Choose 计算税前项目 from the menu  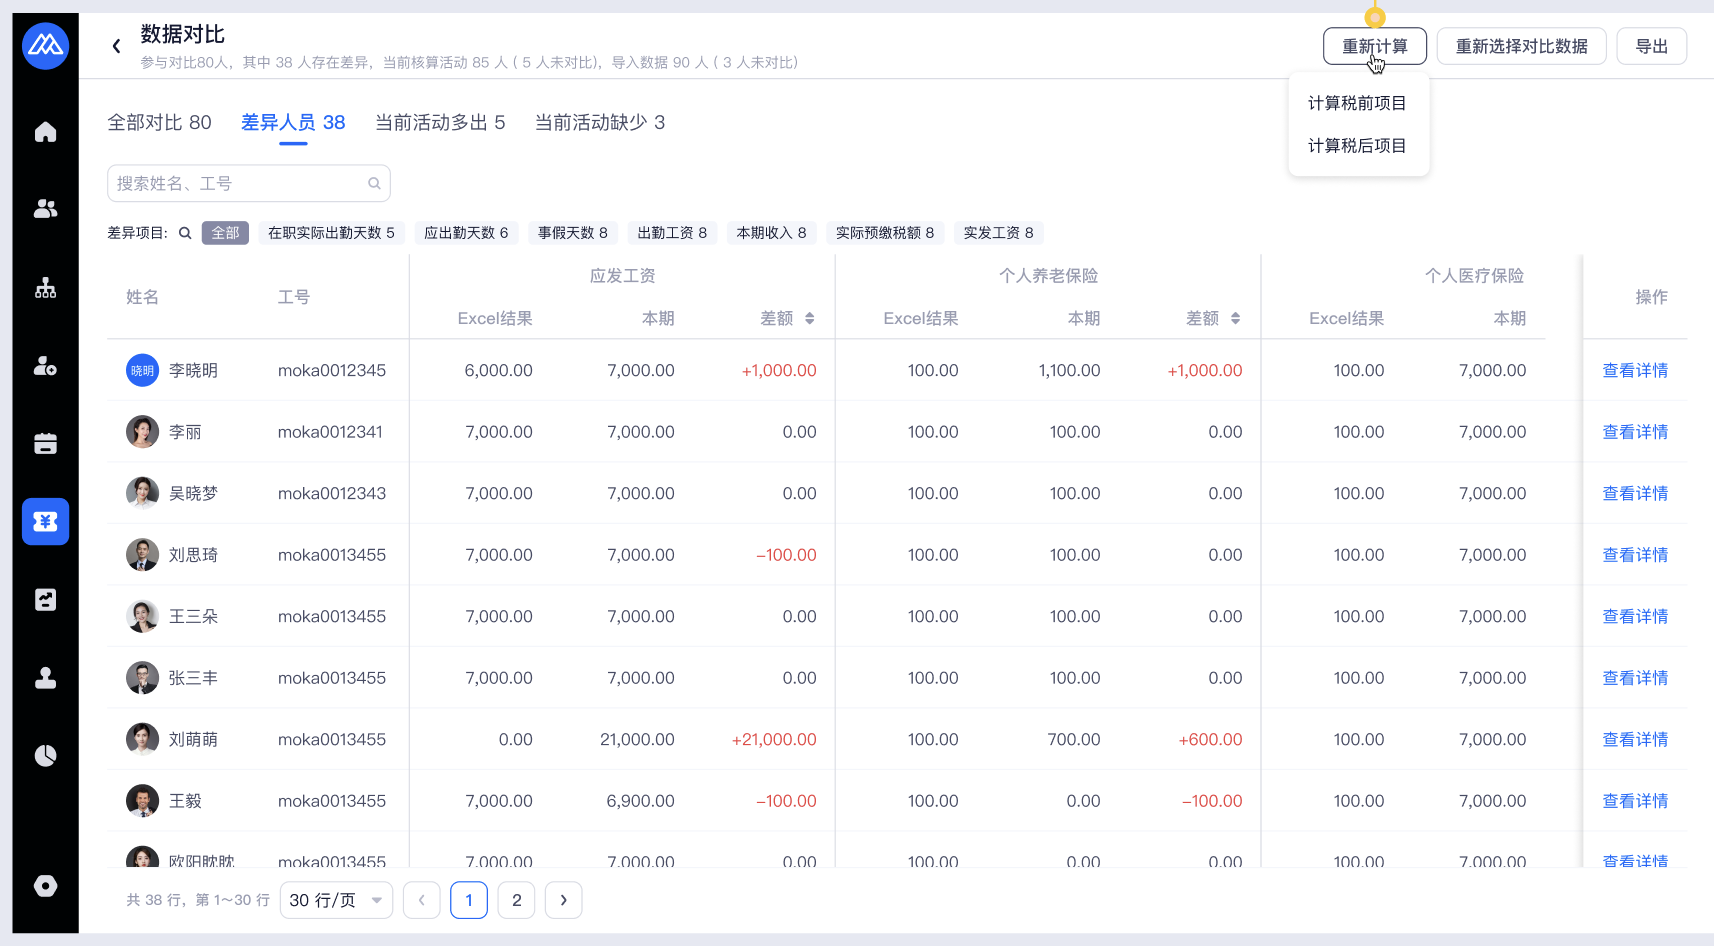pyautogui.click(x=1357, y=103)
